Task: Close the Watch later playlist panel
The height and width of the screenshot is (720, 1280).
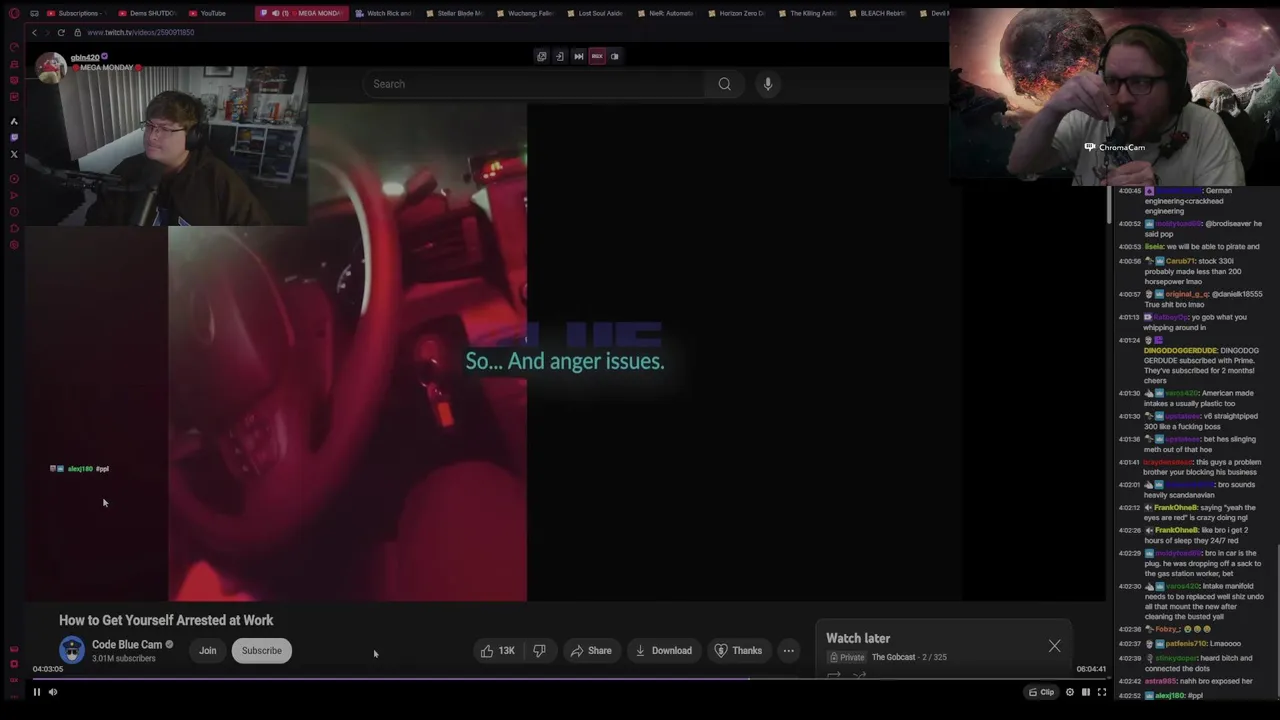Action: (x=1054, y=646)
